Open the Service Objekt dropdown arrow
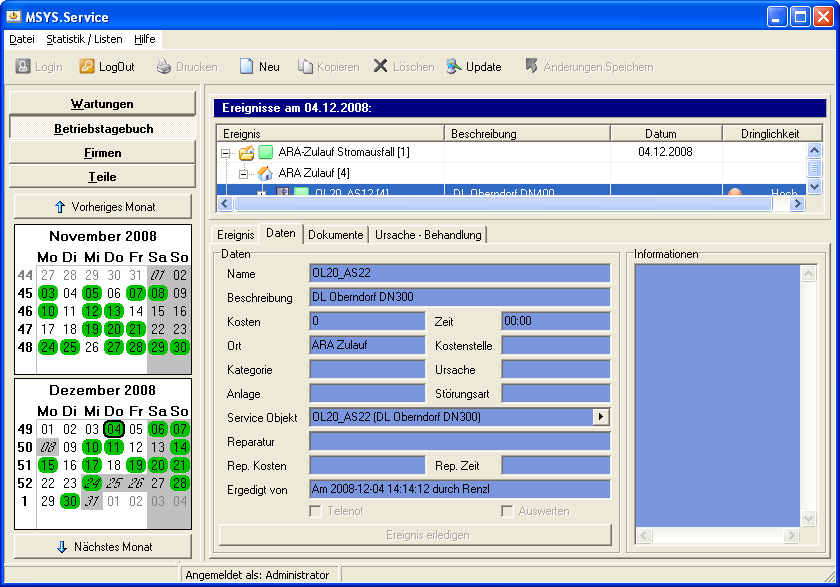Screen dimensions: 840x587 tap(600, 416)
